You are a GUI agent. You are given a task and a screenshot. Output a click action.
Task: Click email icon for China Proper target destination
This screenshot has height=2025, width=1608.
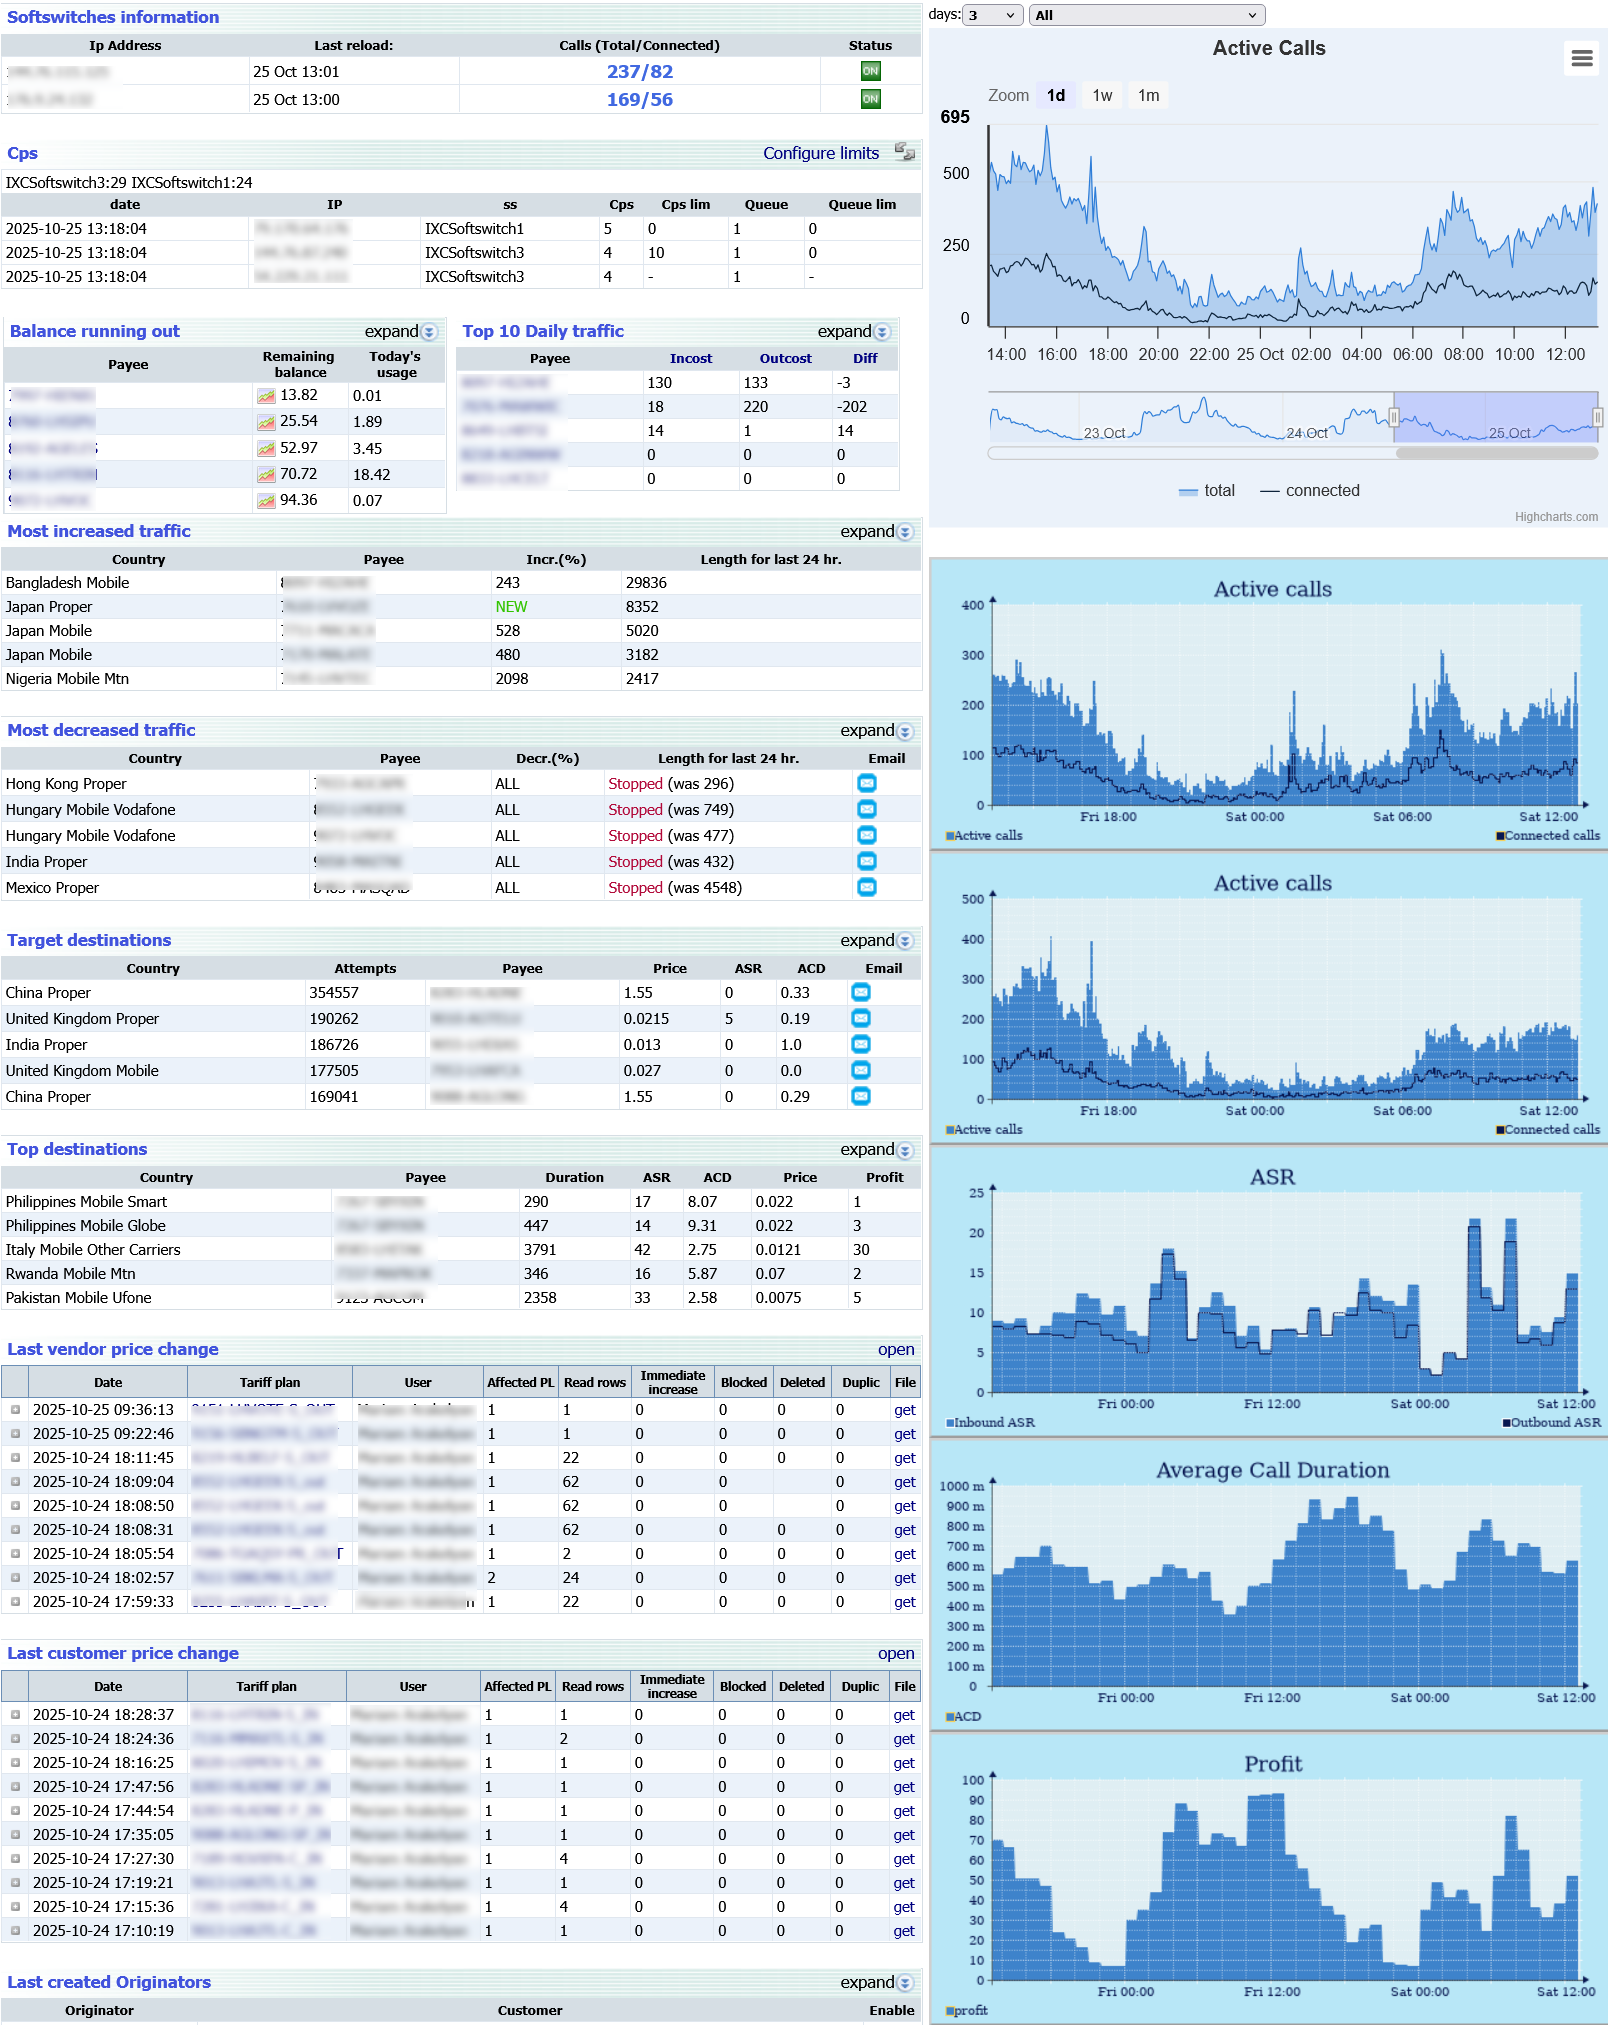pyautogui.click(x=860, y=992)
